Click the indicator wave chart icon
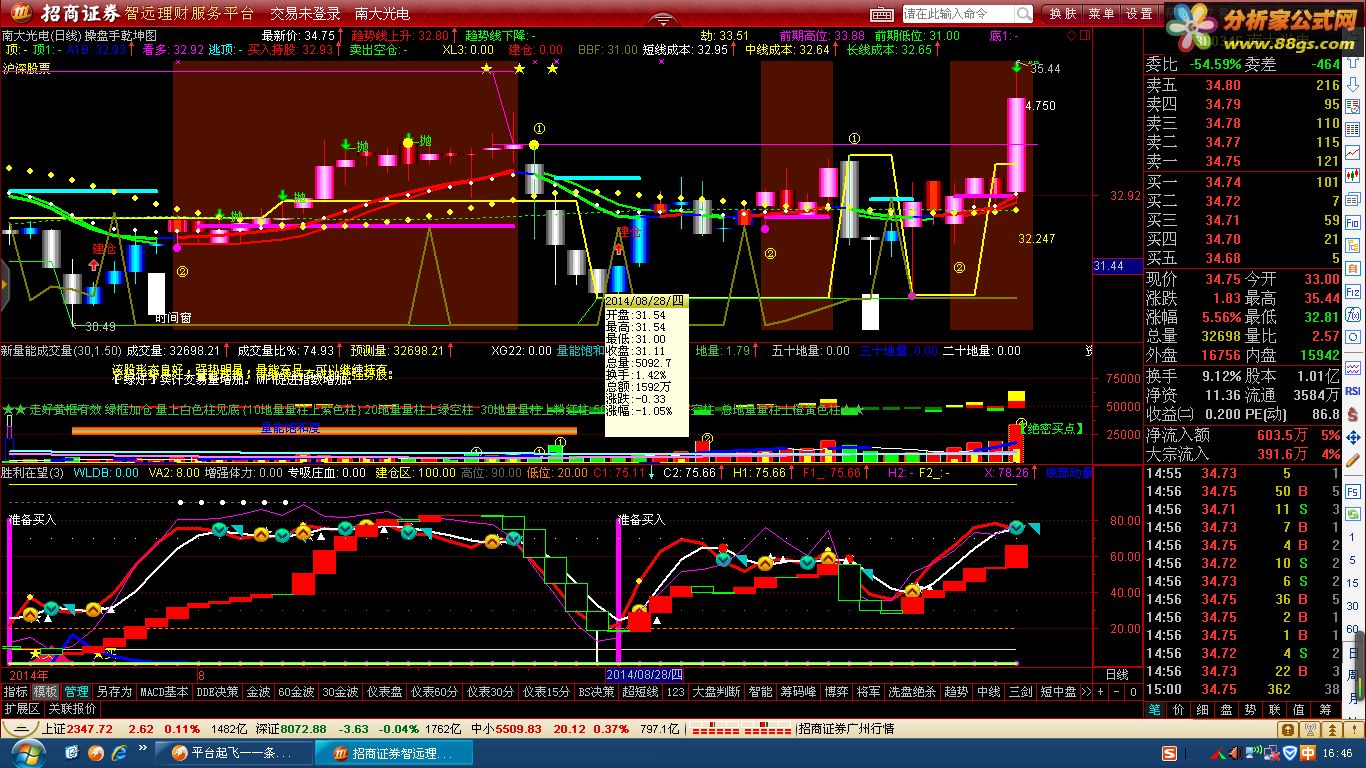The image size is (1366, 768). [x=1353, y=368]
